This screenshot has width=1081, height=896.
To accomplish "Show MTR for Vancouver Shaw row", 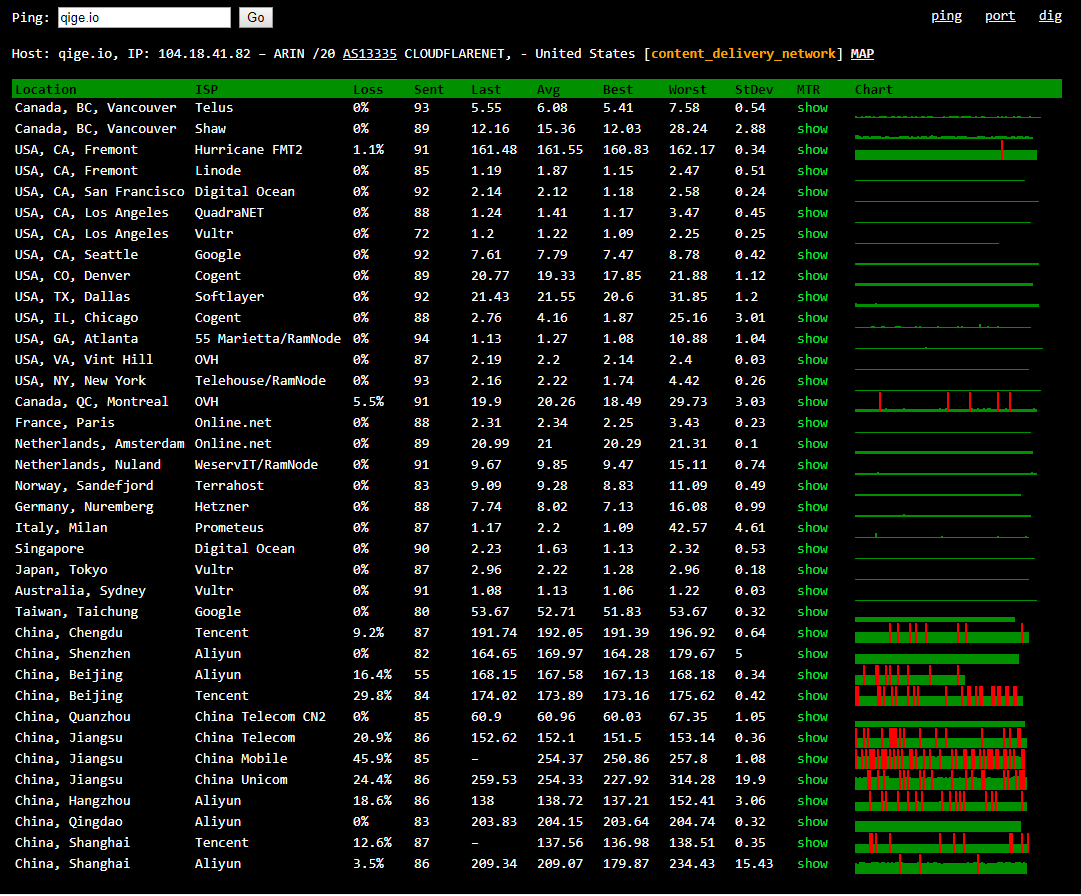I will (812, 129).
